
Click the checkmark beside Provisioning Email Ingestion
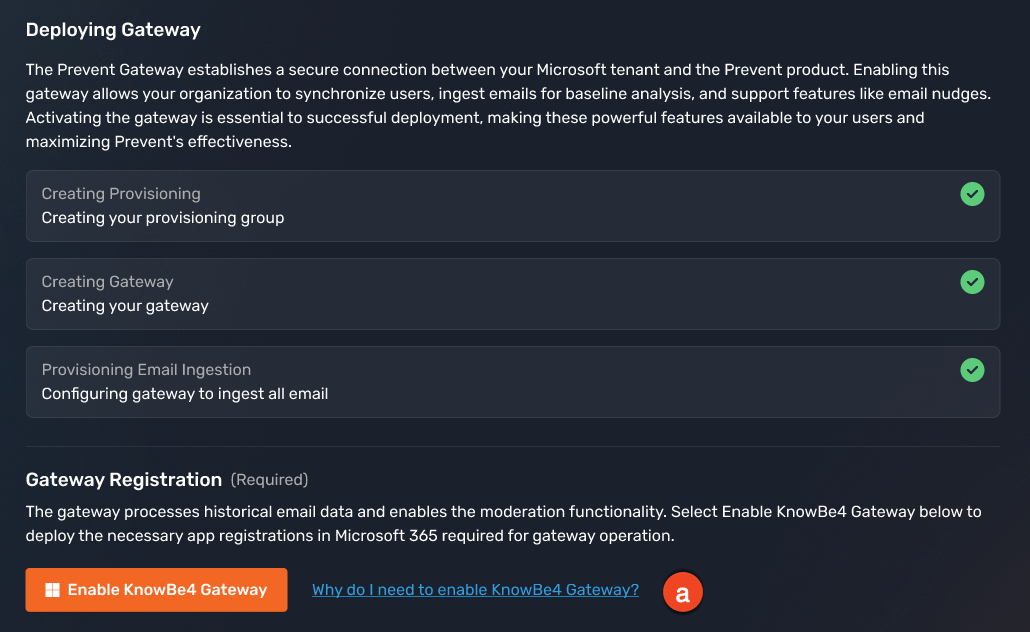972,370
